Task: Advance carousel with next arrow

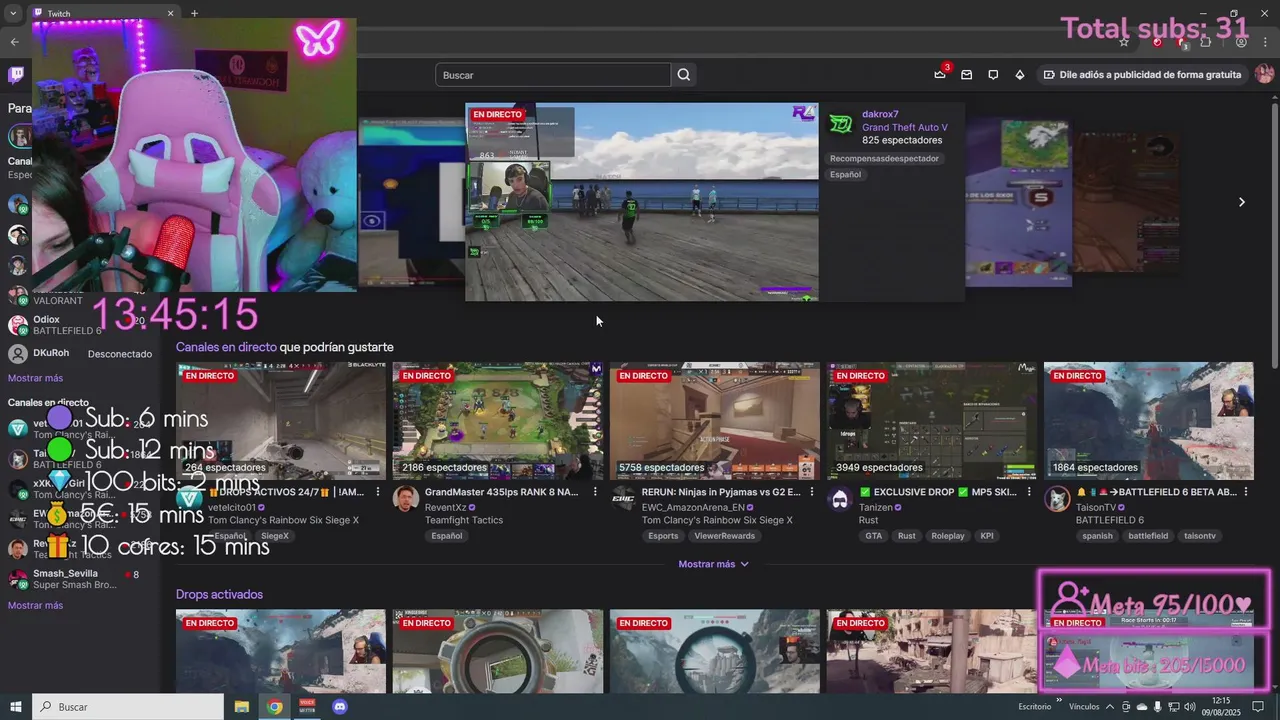Action: point(1242,202)
